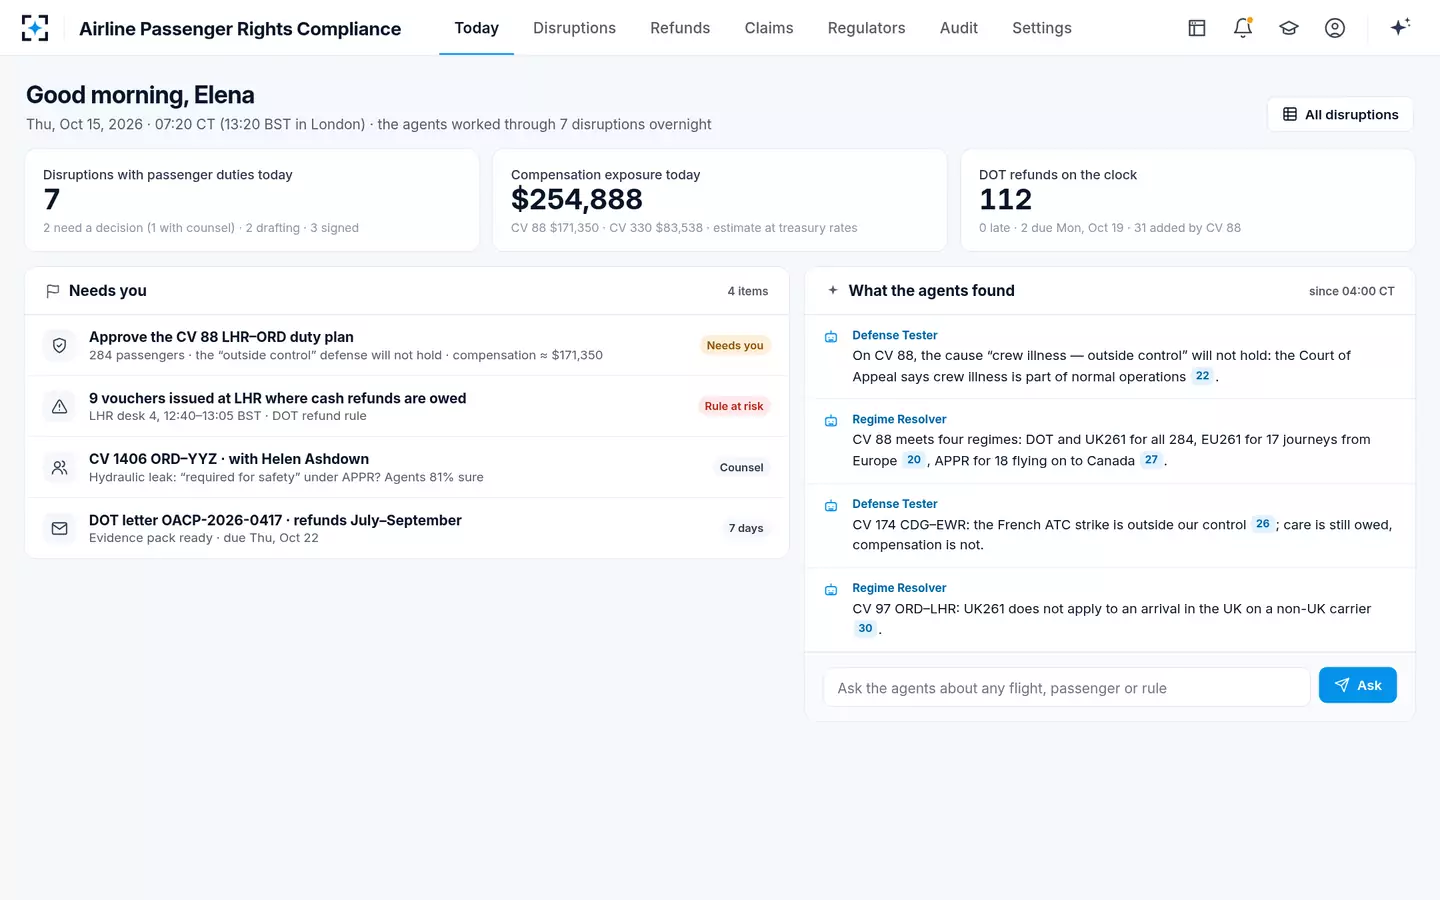
Task: Select the Audit tab
Action: click(x=959, y=28)
